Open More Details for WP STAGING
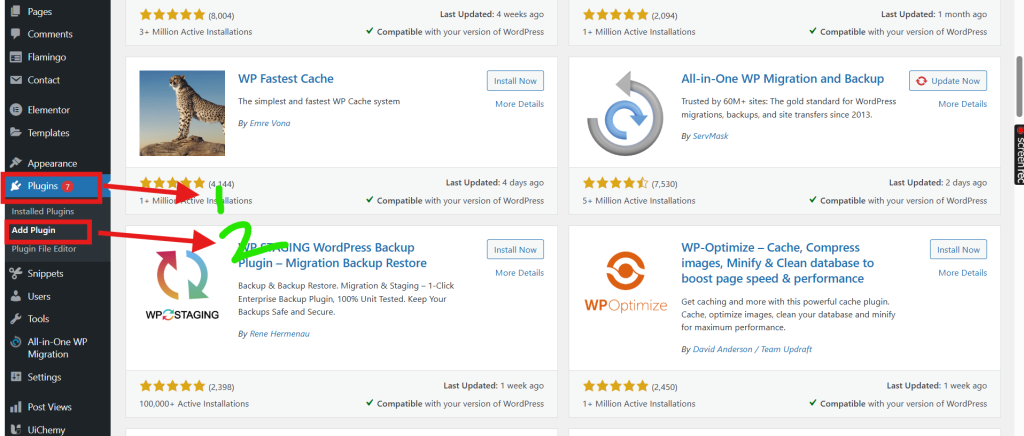1024x436 pixels. pos(519,273)
